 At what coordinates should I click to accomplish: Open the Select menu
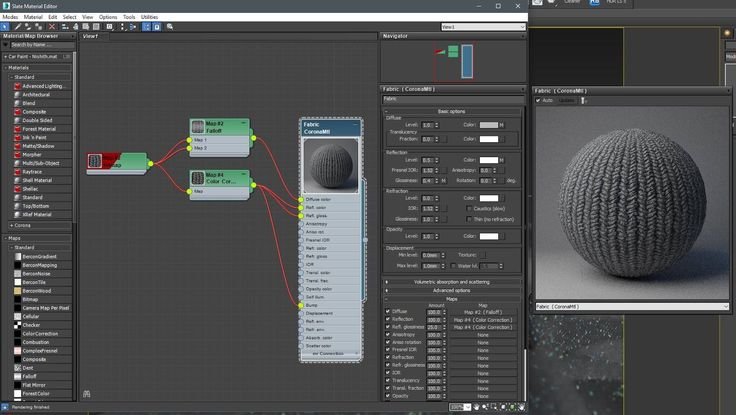coord(69,17)
